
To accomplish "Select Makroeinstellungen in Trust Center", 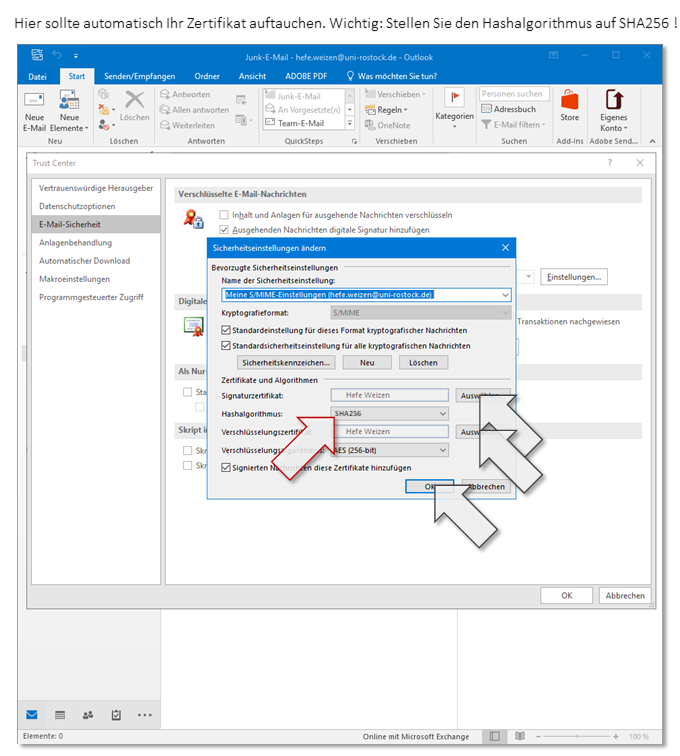I will [96, 279].
